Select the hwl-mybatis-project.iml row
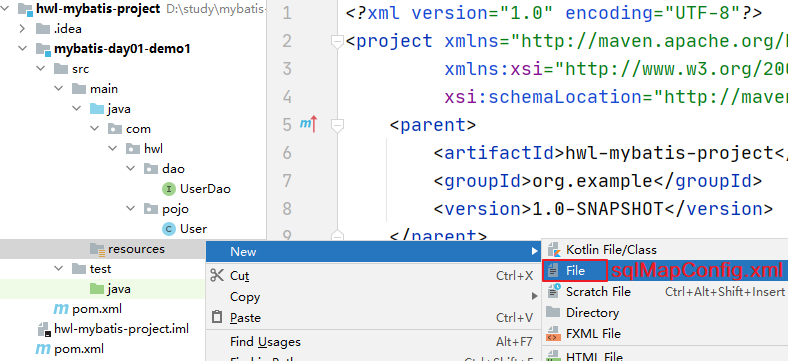The image size is (788, 361). click(103, 329)
